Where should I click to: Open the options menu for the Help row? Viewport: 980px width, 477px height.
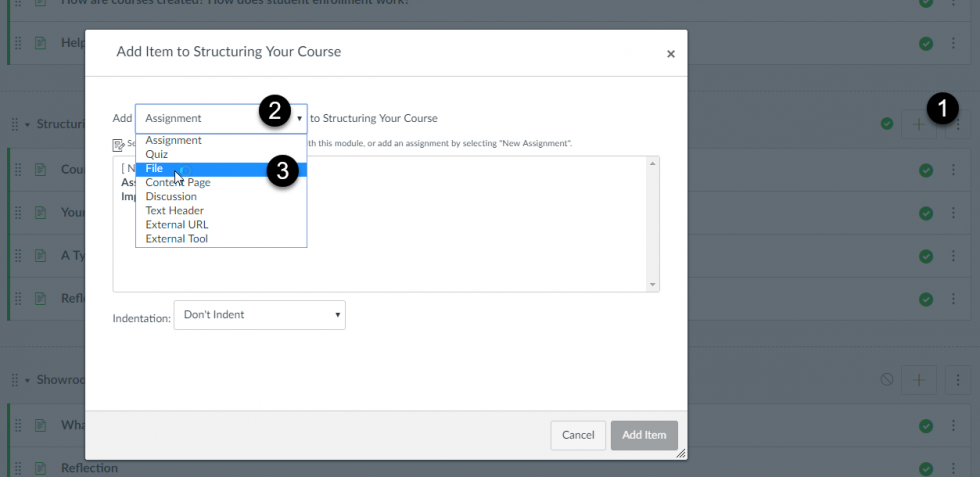(x=953, y=43)
